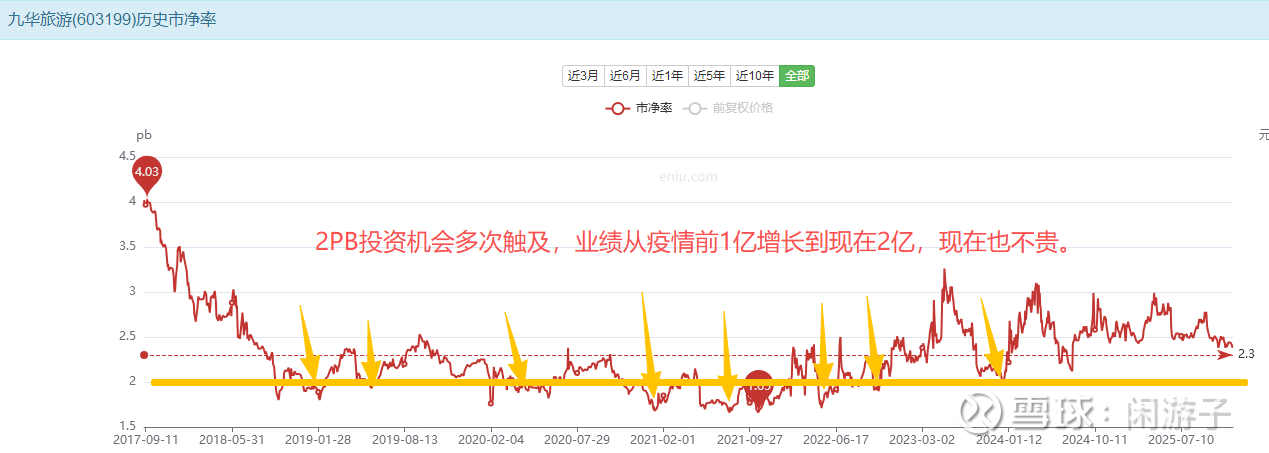The width and height of the screenshot is (1269, 453).
Task: Click the pb axis unit label
Action: (144, 135)
